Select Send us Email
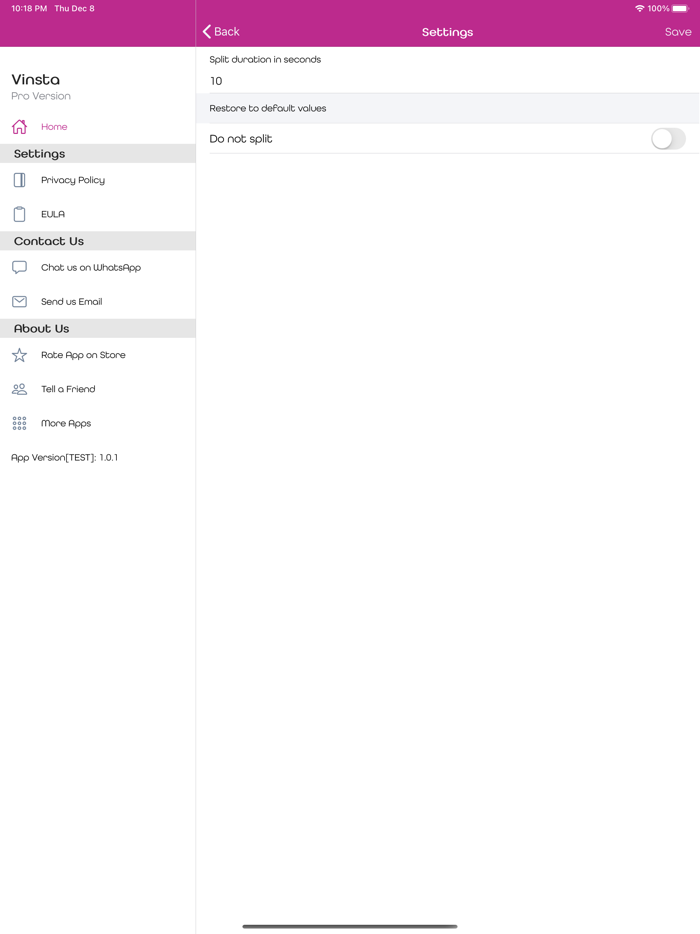700x934 pixels. [x=98, y=301]
